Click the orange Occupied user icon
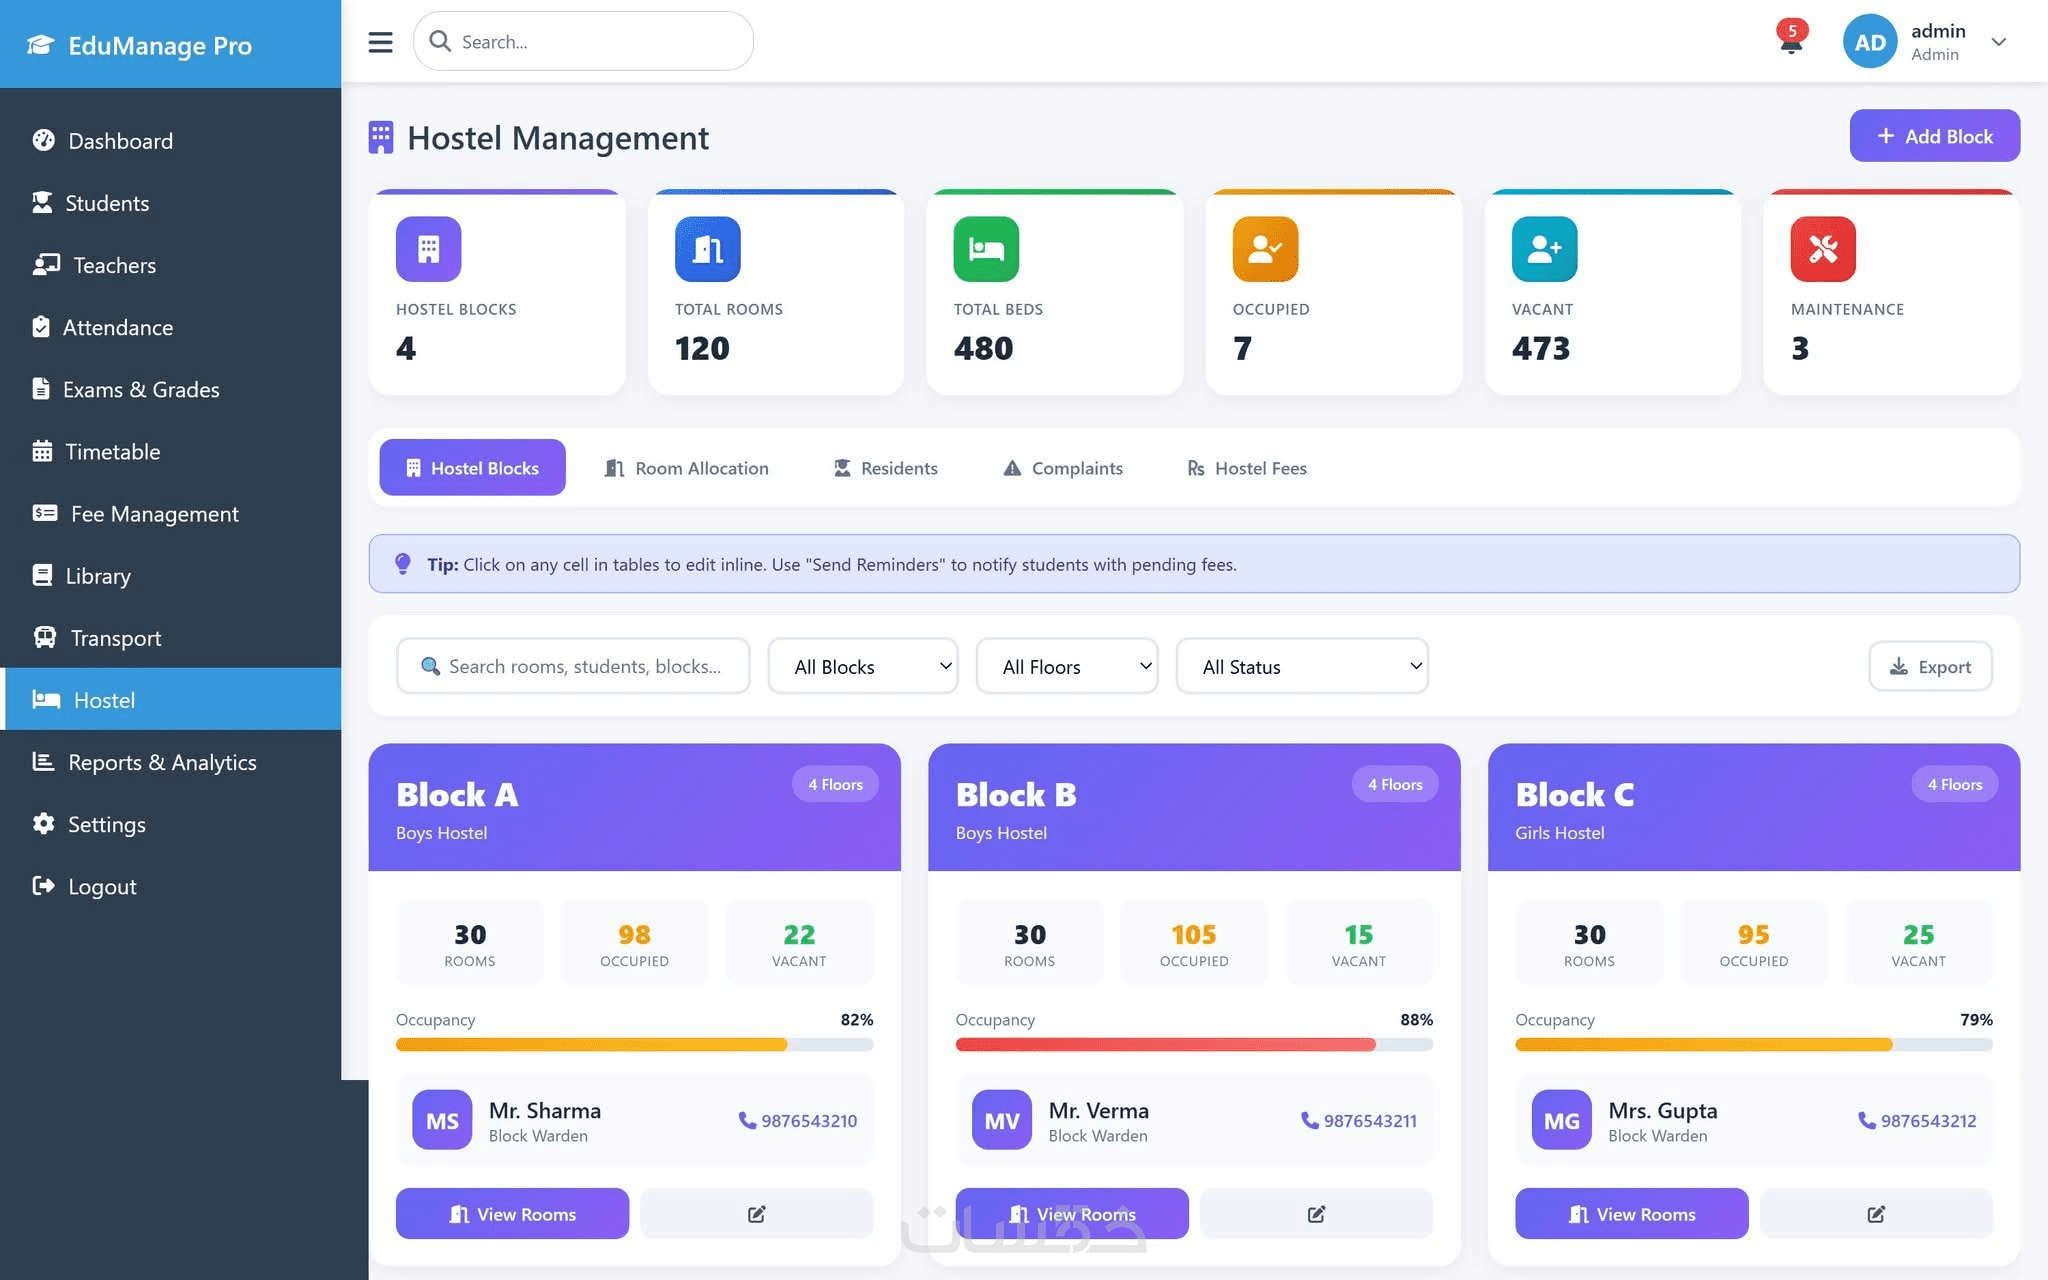 (1264, 249)
